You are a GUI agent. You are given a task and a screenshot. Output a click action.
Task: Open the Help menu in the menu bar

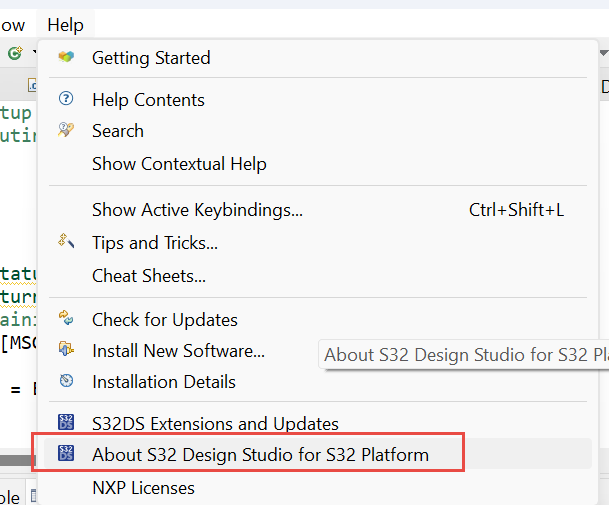coord(65,25)
